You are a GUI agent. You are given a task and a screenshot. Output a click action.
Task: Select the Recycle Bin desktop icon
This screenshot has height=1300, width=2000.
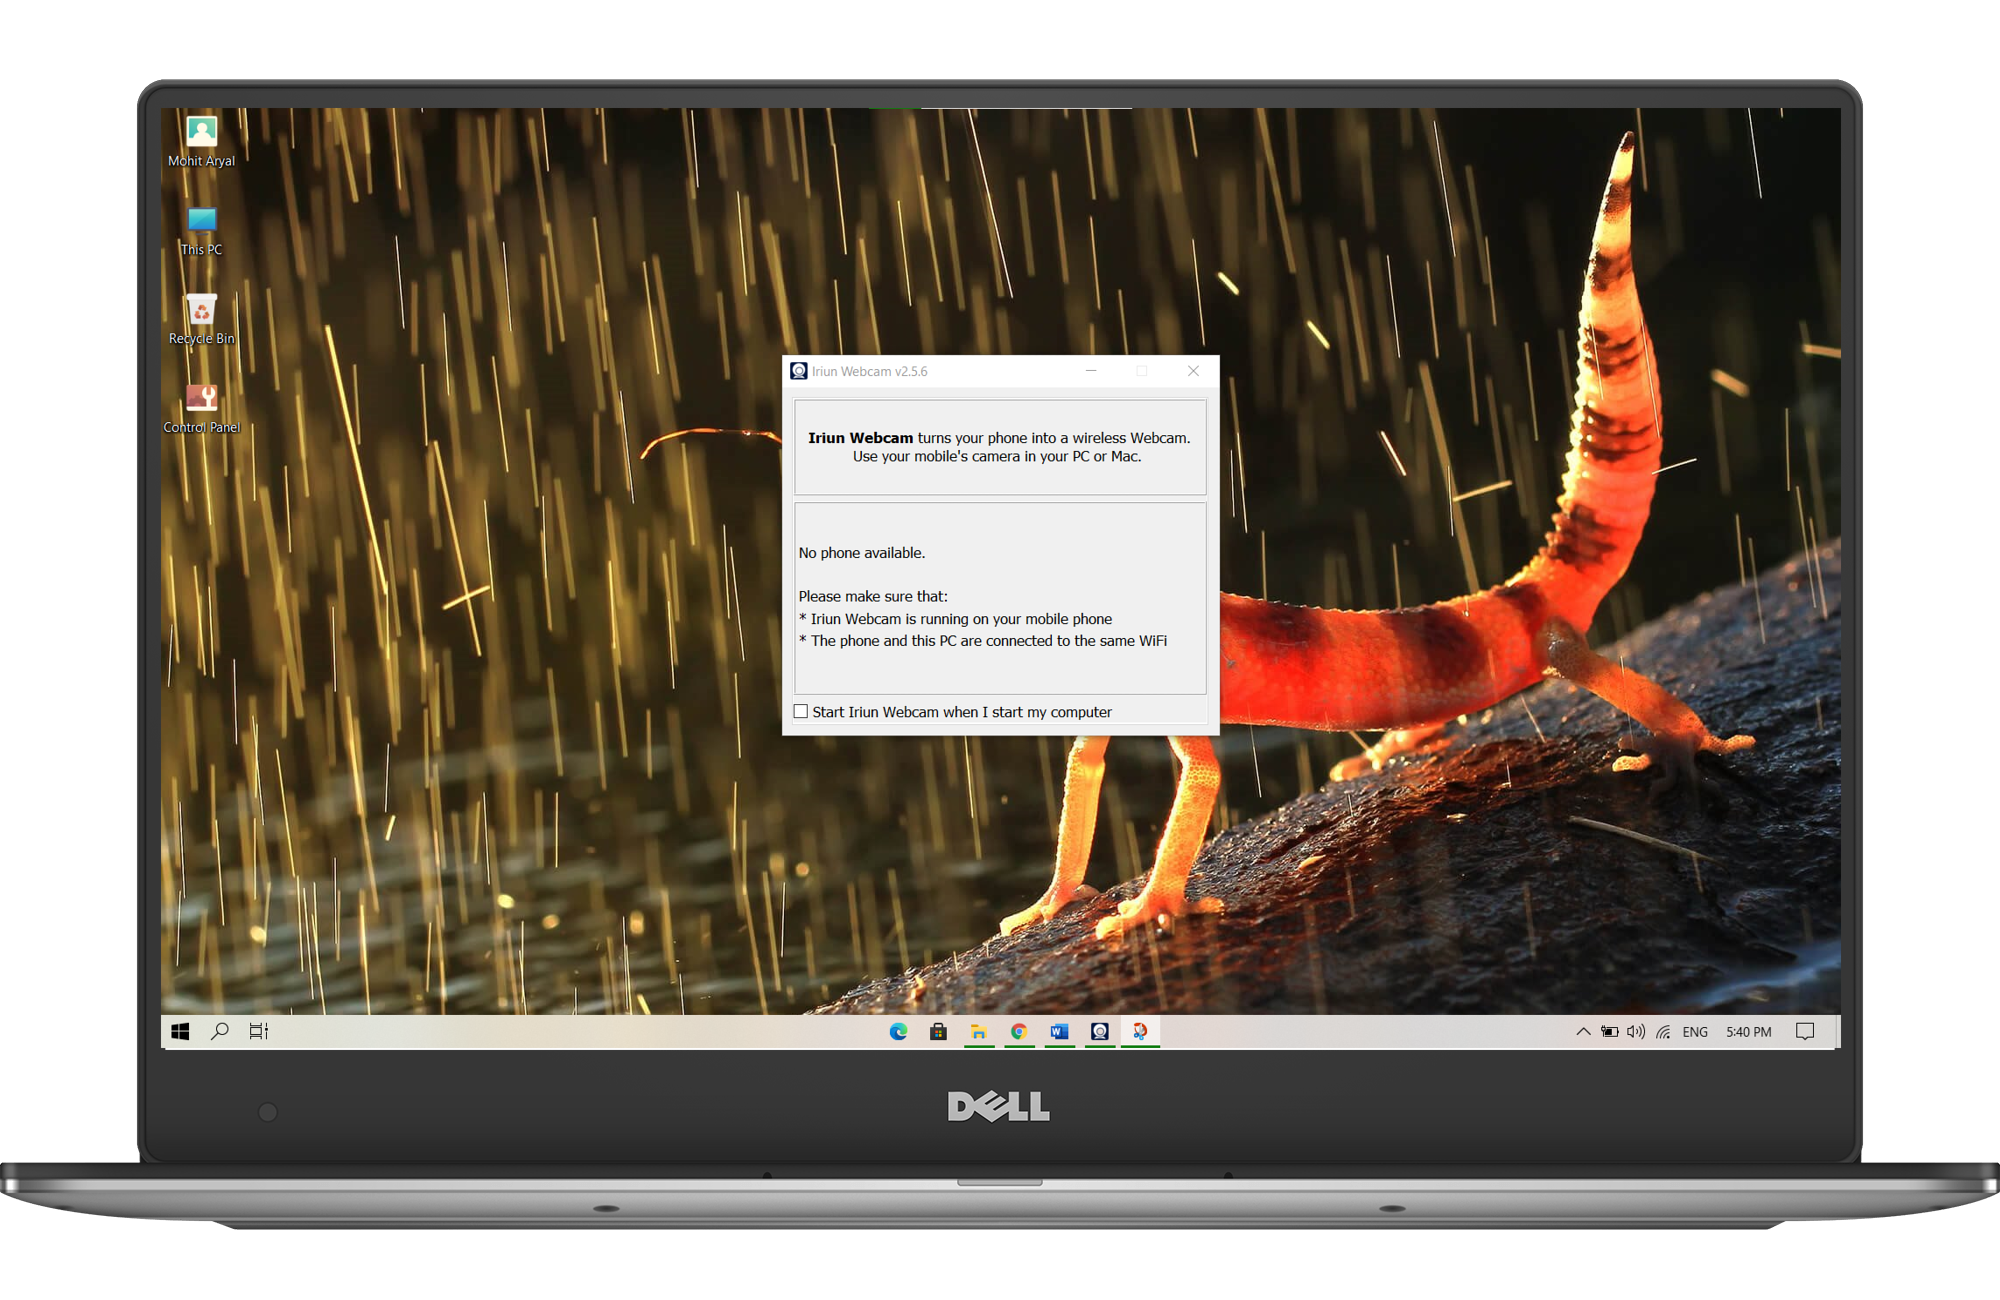[202, 320]
